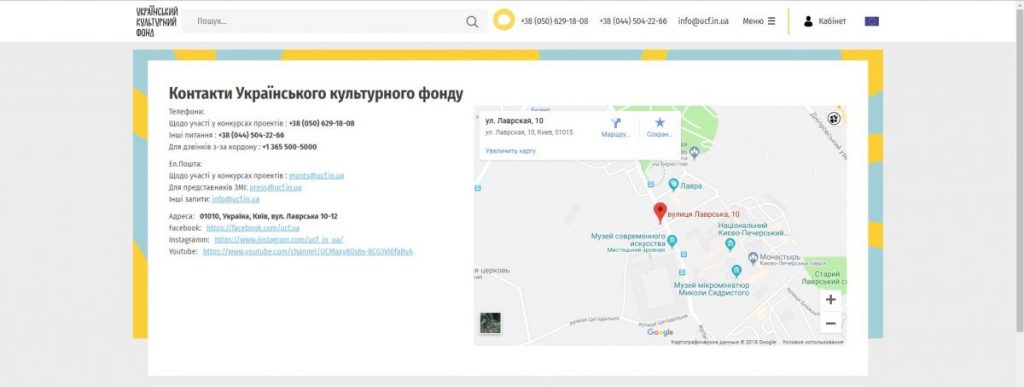This screenshot has height=387, width=1024.
Task: Click the Сохранить star icon on map
Action: (660, 122)
